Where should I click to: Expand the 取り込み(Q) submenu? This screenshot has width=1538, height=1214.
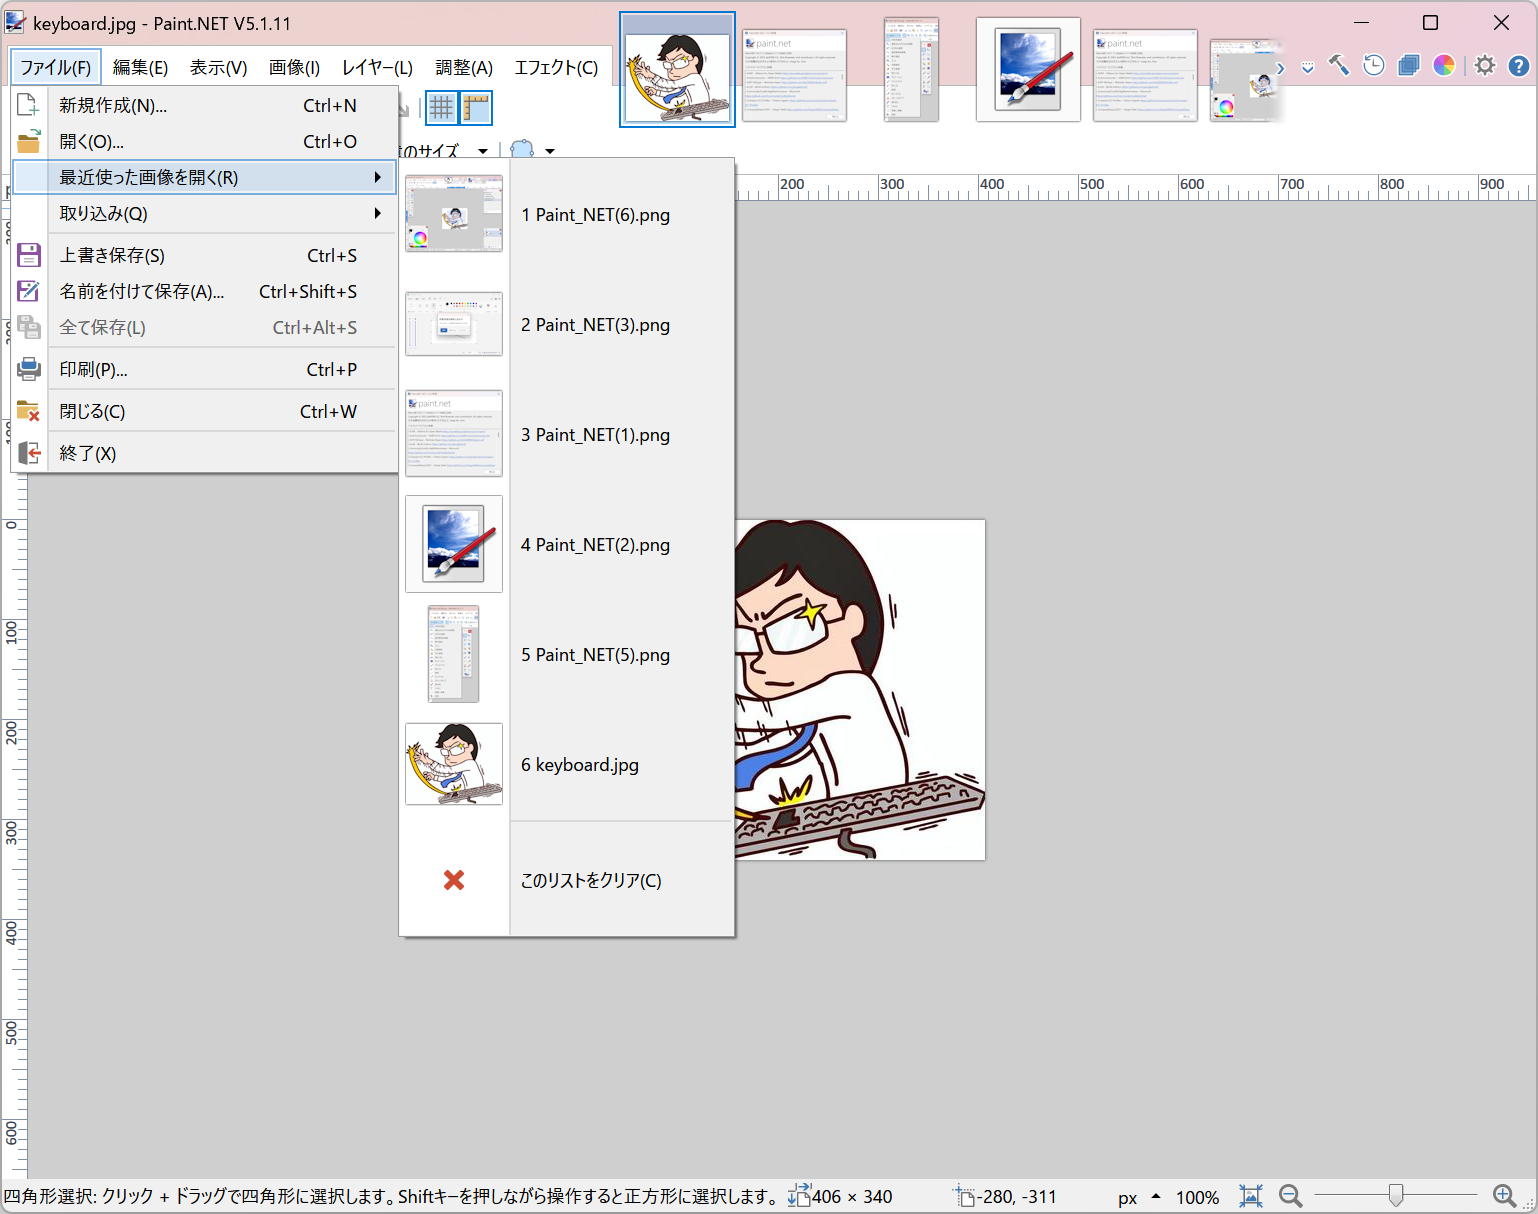pyautogui.click(x=204, y=213)
